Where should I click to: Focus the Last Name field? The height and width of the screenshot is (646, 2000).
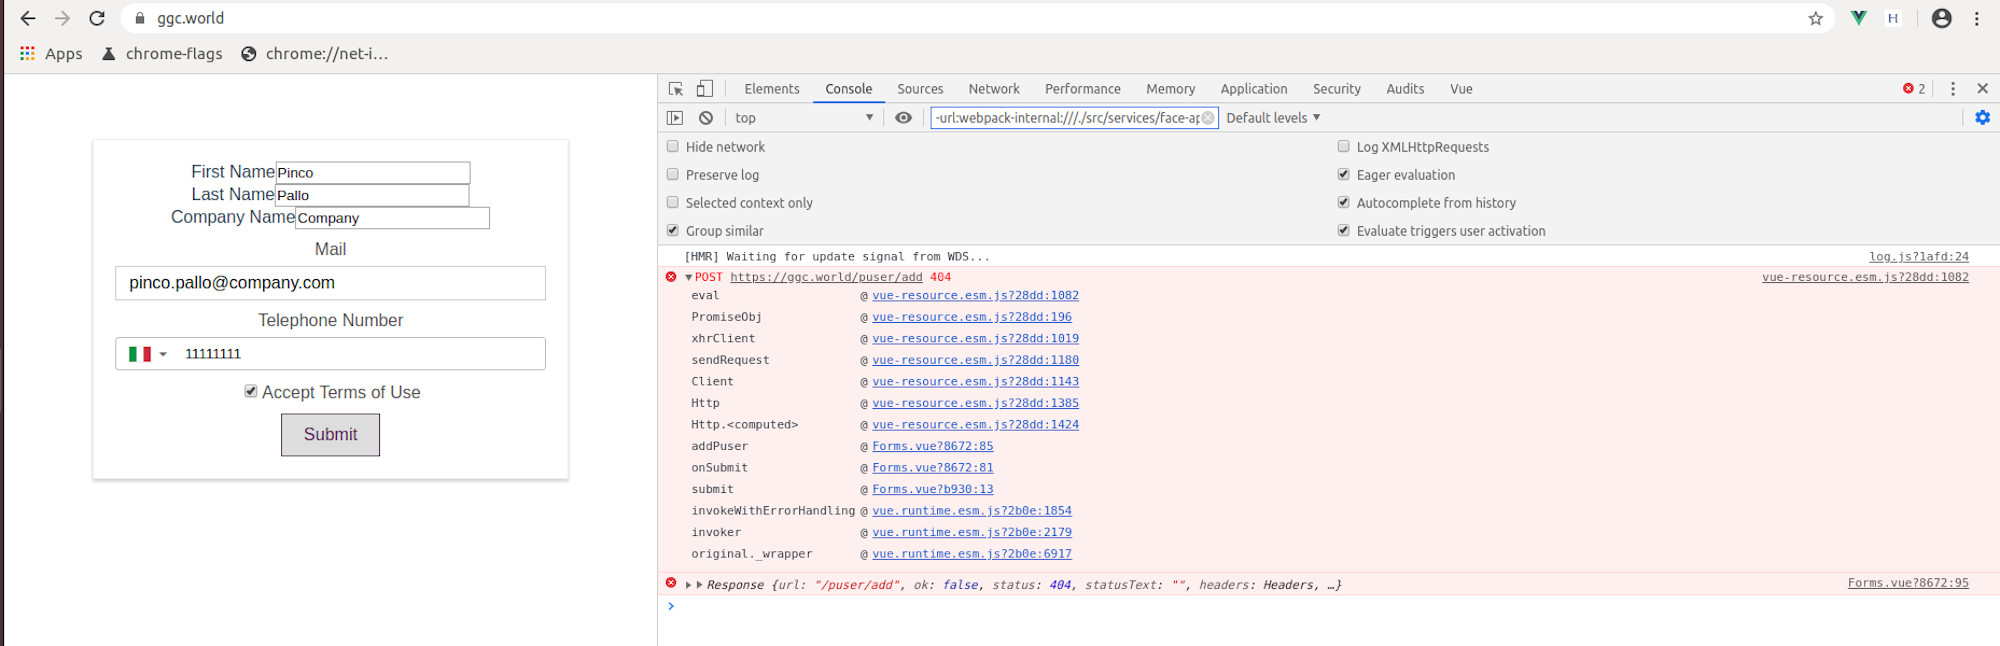coord(372,195)
